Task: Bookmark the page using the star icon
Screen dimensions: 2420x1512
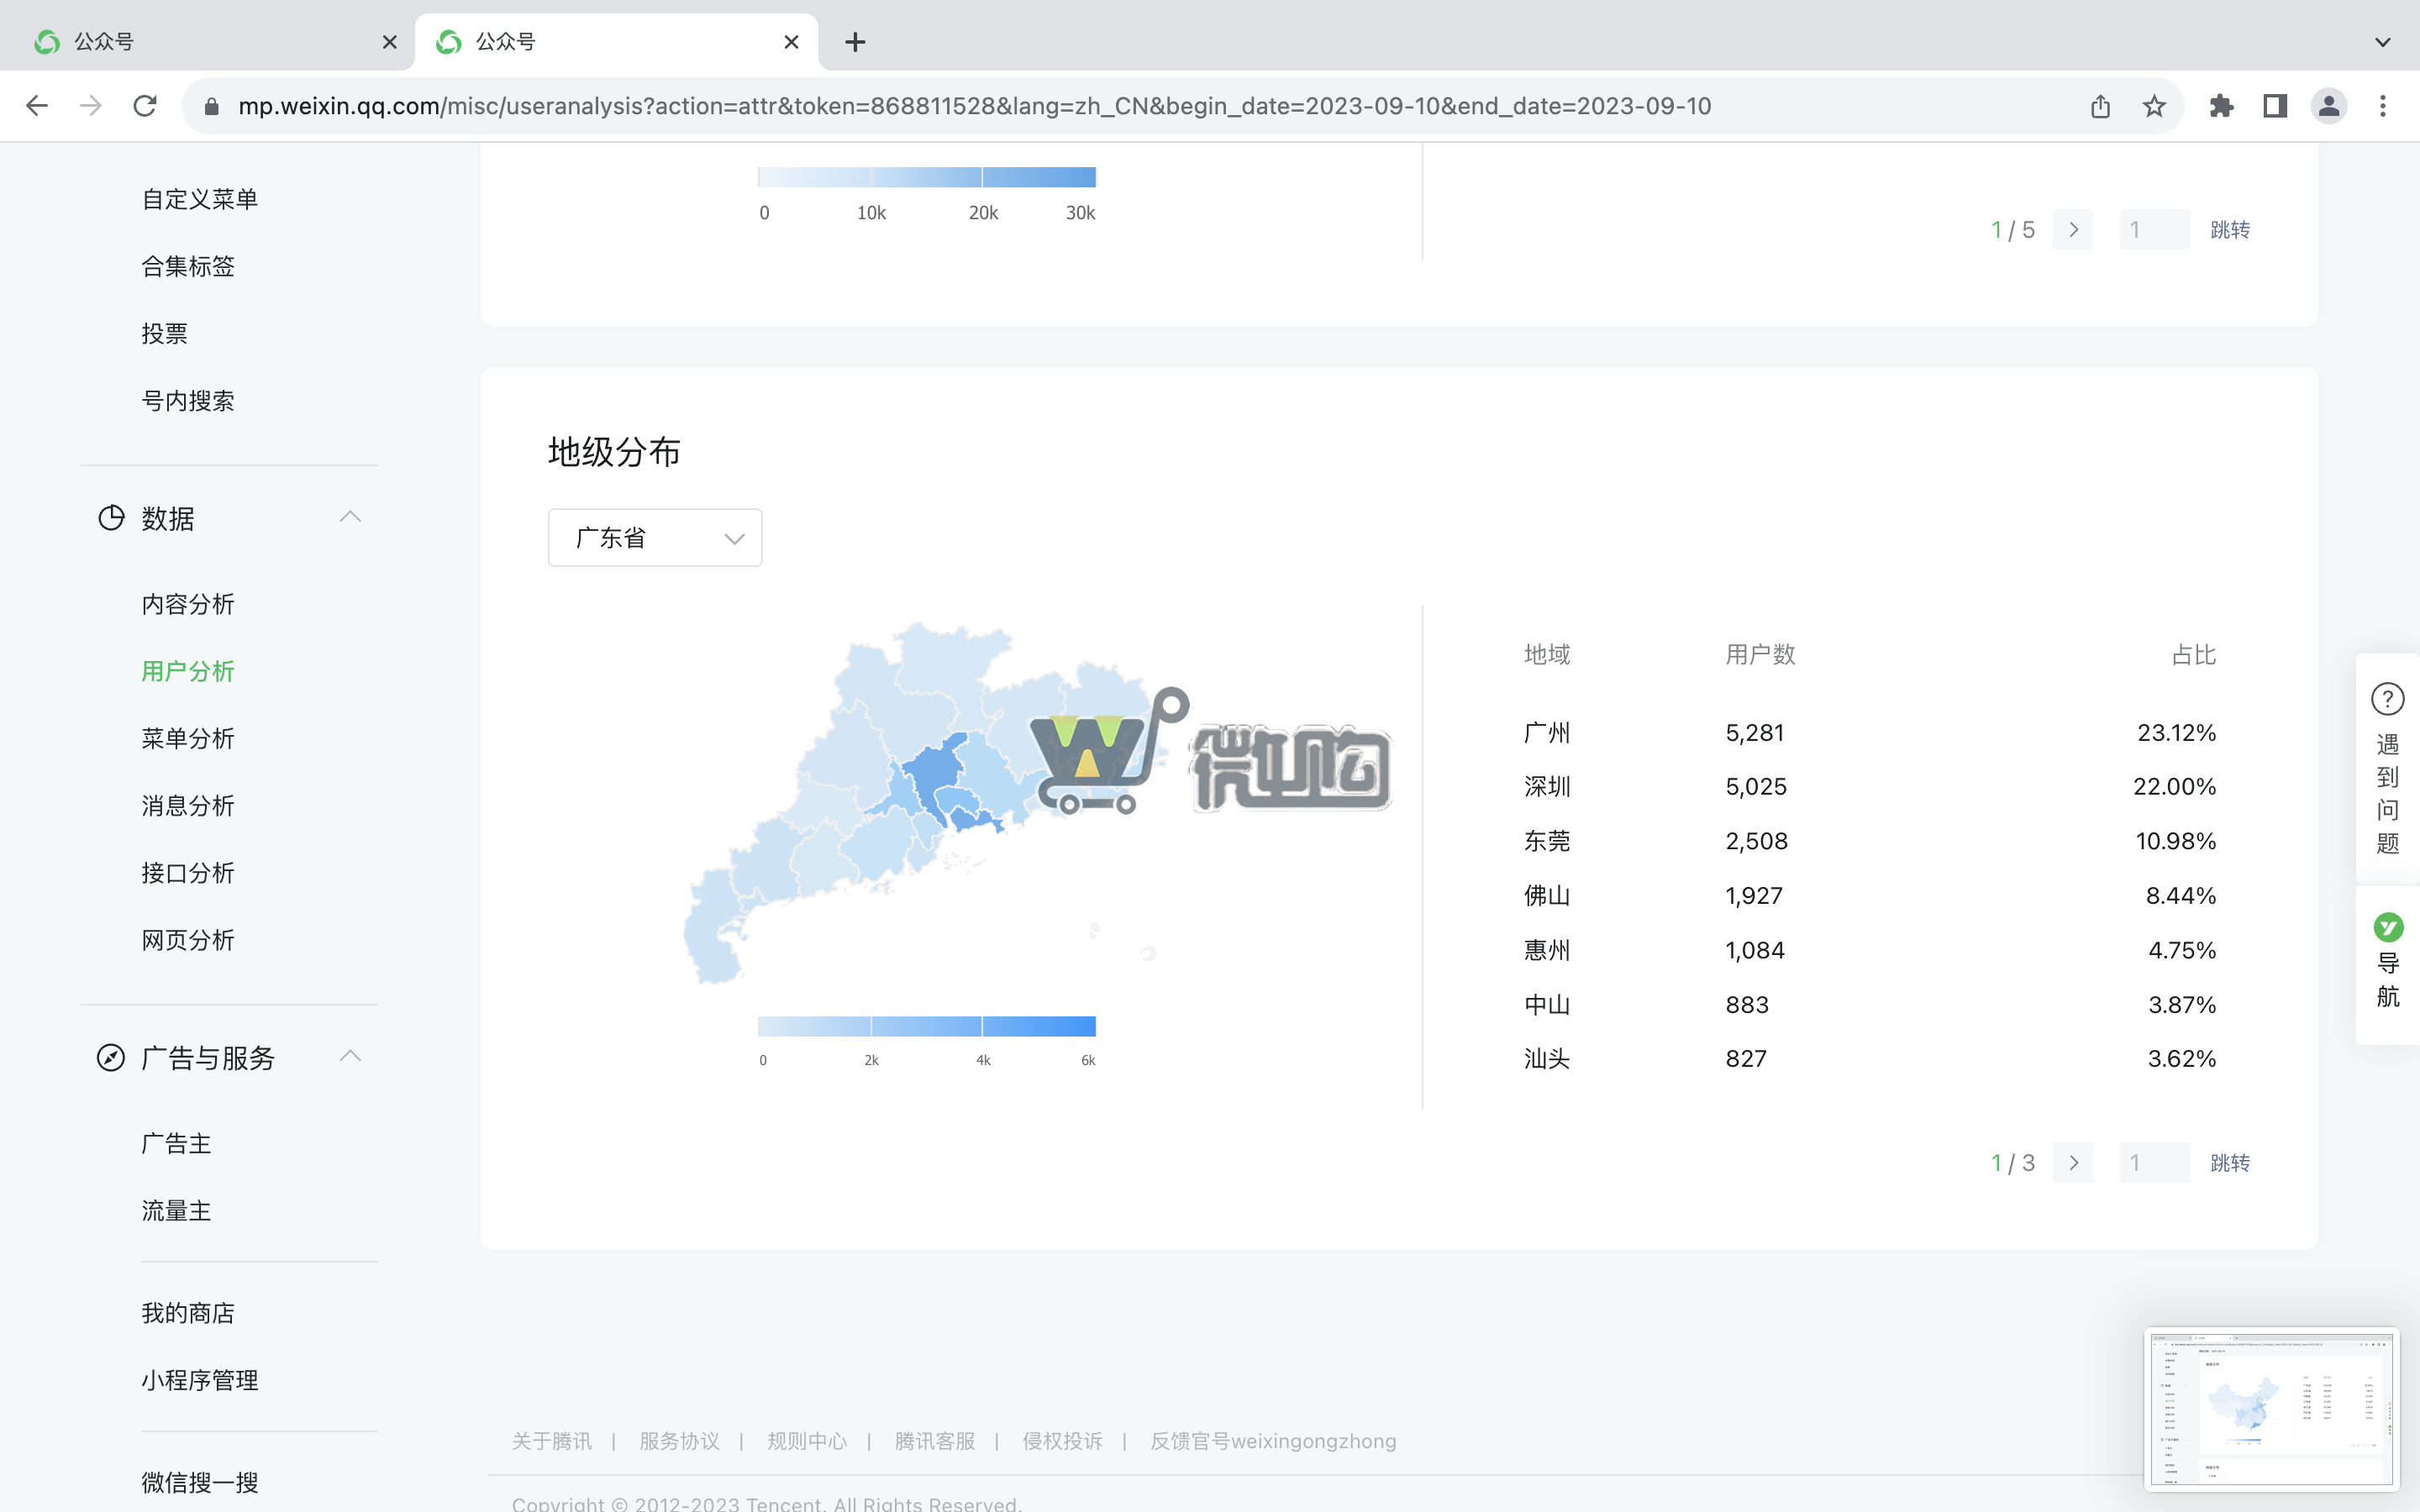Action: point(2153,105)
